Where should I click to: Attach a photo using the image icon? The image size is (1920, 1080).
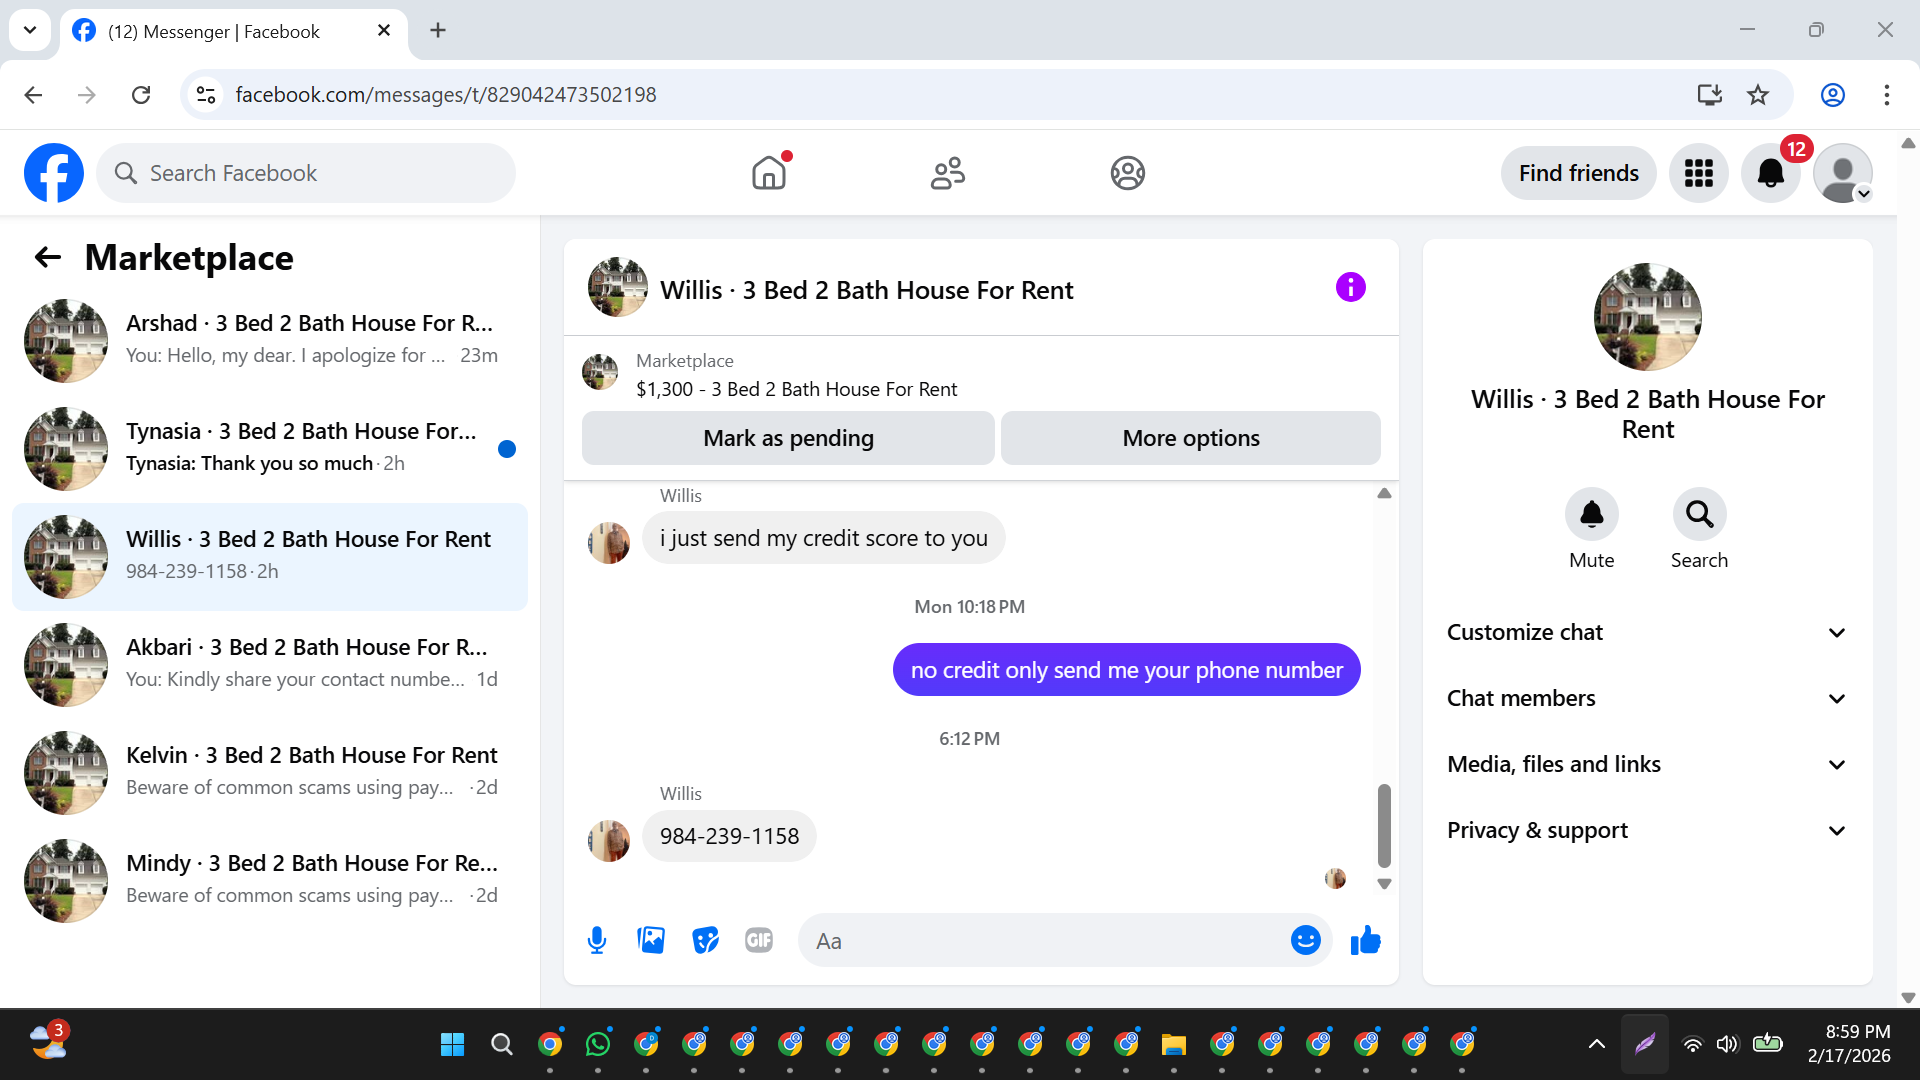point(651,940)
